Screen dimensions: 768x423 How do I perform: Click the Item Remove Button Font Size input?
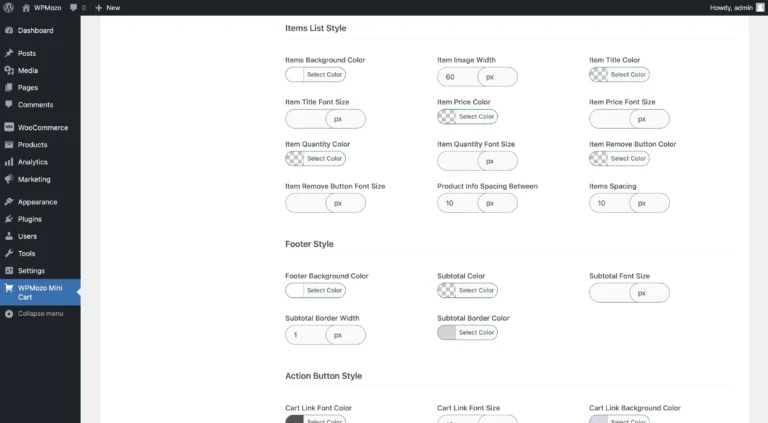tap(306, 203)
